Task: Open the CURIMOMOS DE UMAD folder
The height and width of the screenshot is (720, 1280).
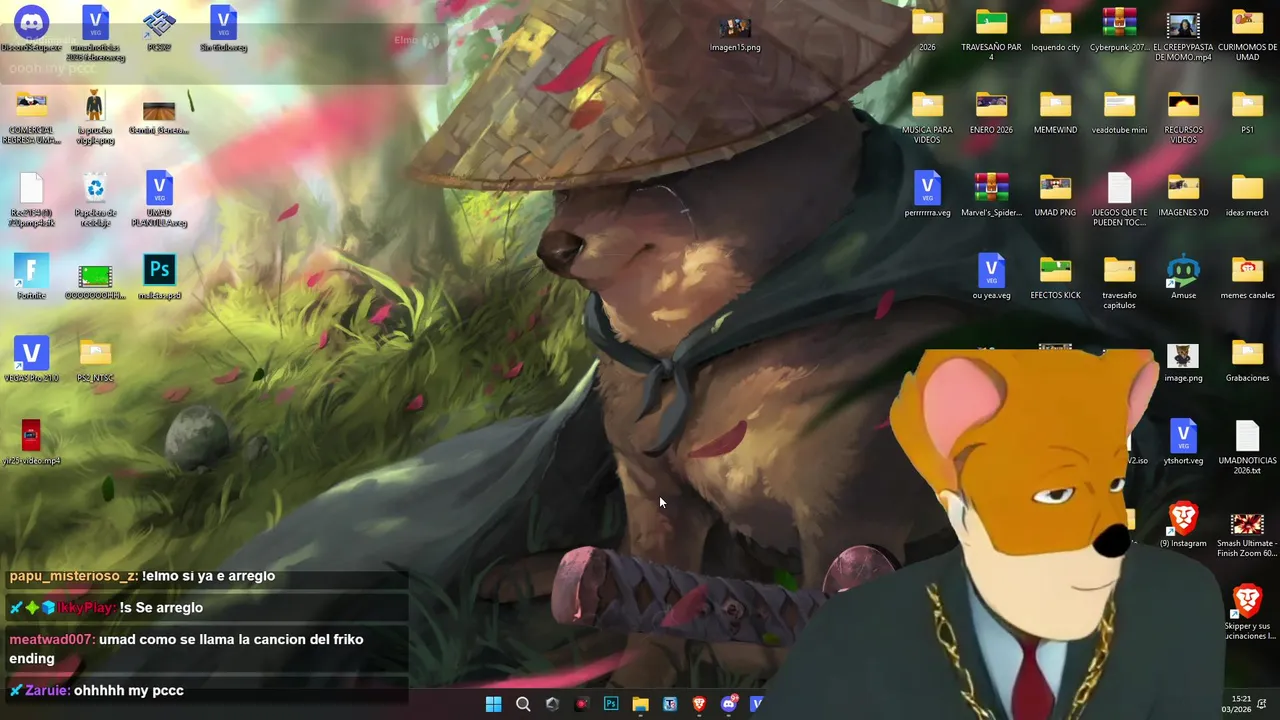Action: 1247,35
